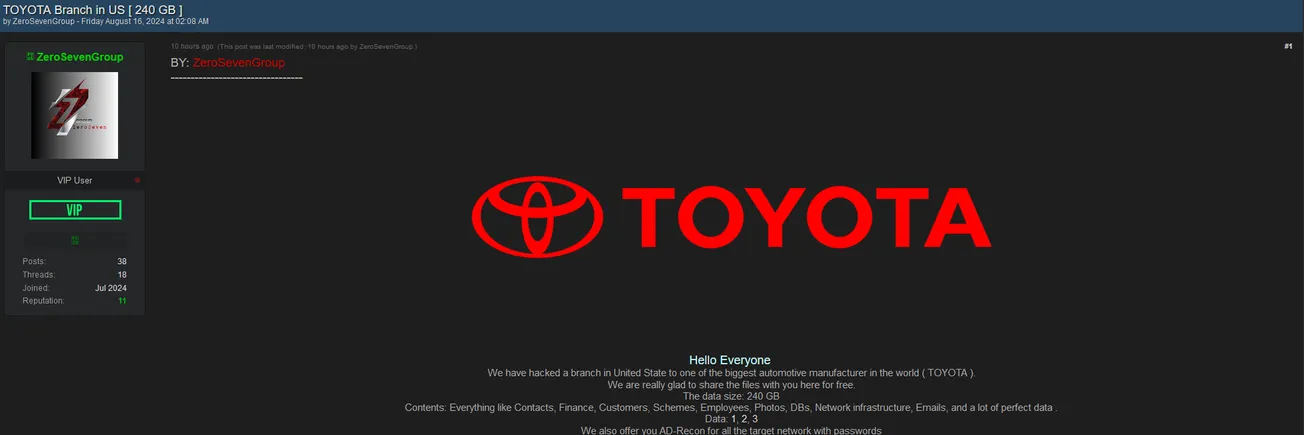Click the red ZeroSevenGroup name after BY:
The image size is (1304, 435).
239,63
